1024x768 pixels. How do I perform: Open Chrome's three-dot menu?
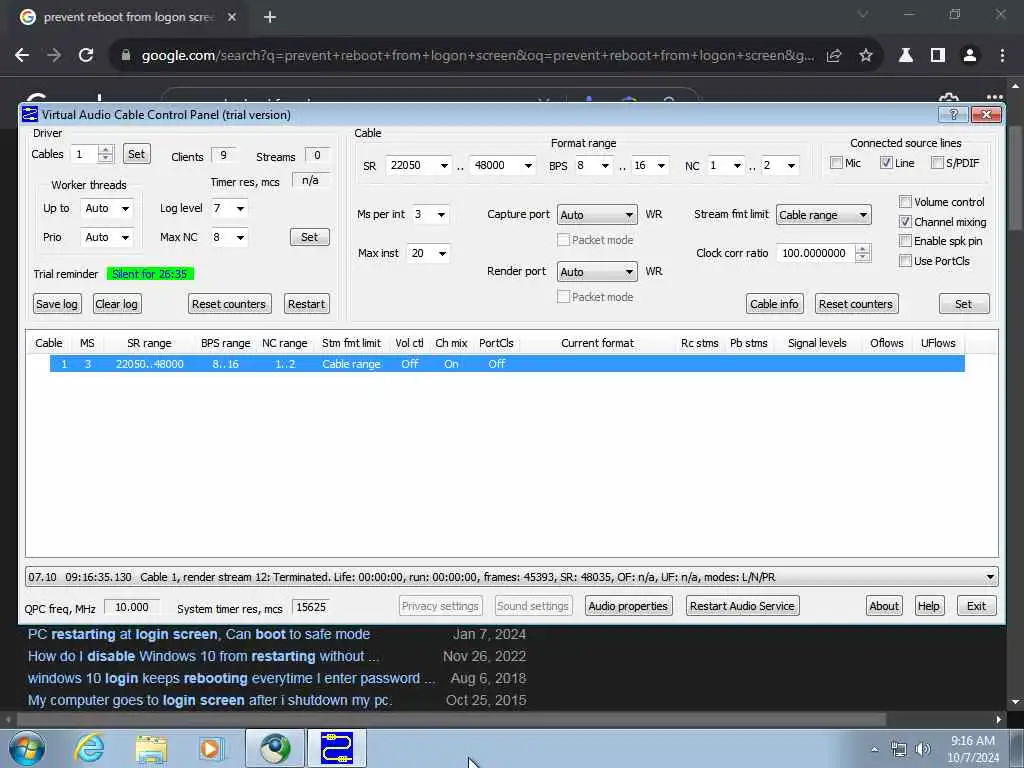click(1002, 56)
